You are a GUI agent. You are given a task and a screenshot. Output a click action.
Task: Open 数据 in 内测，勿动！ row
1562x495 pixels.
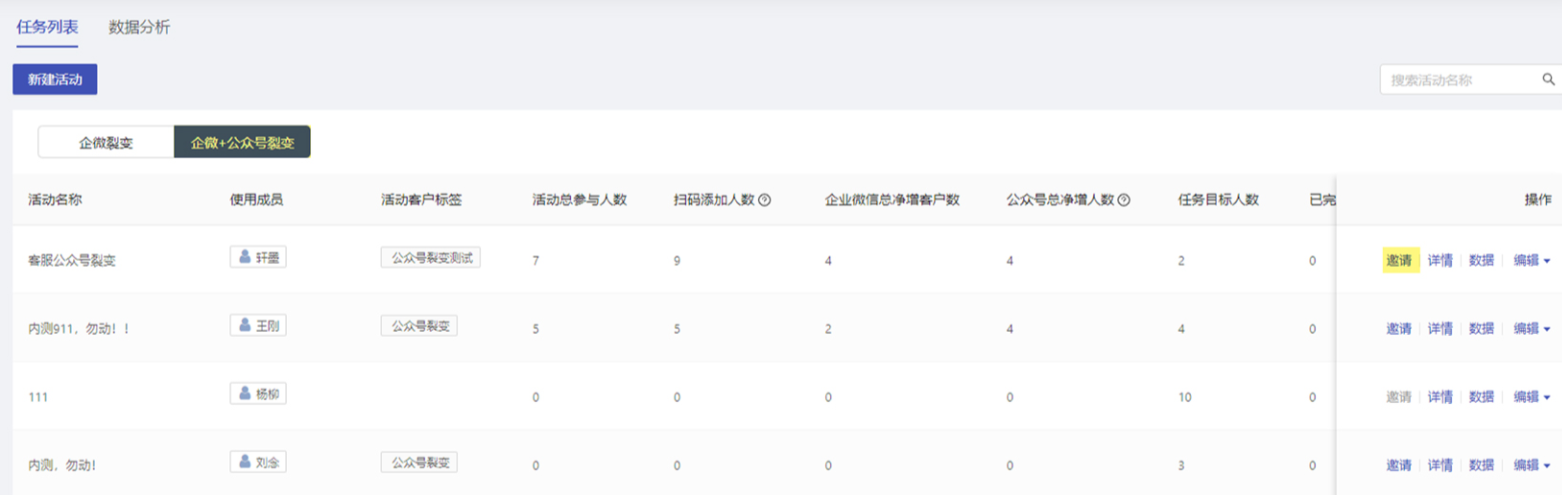tap(1481, 465)
